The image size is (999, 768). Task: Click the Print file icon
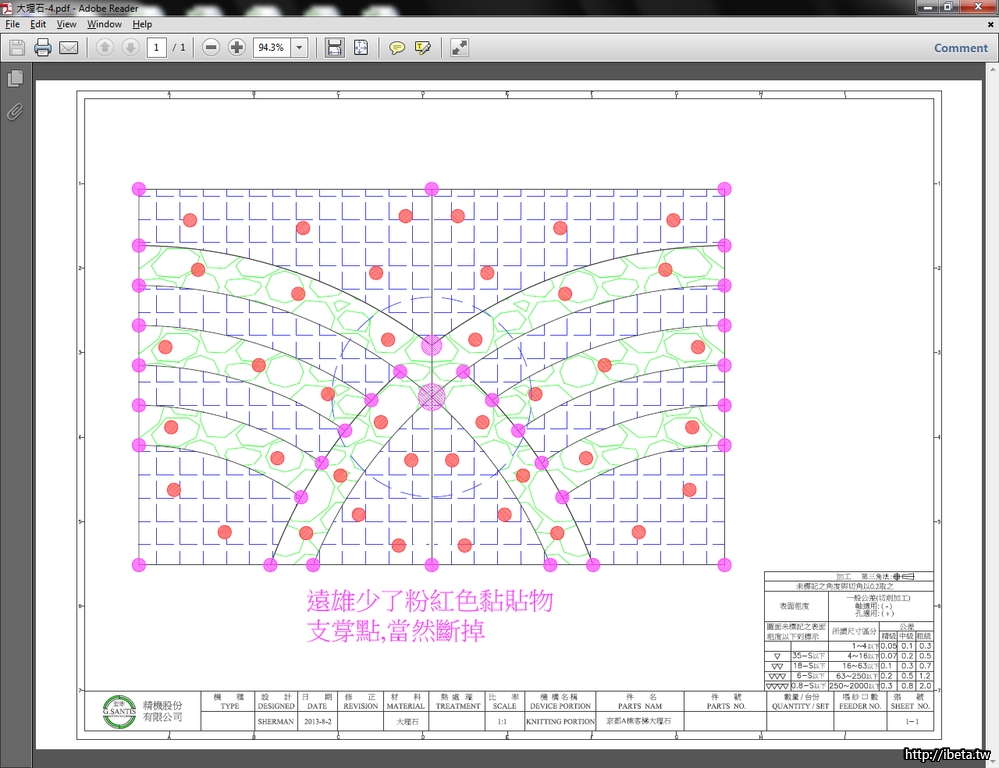click(x=43, y=47)
